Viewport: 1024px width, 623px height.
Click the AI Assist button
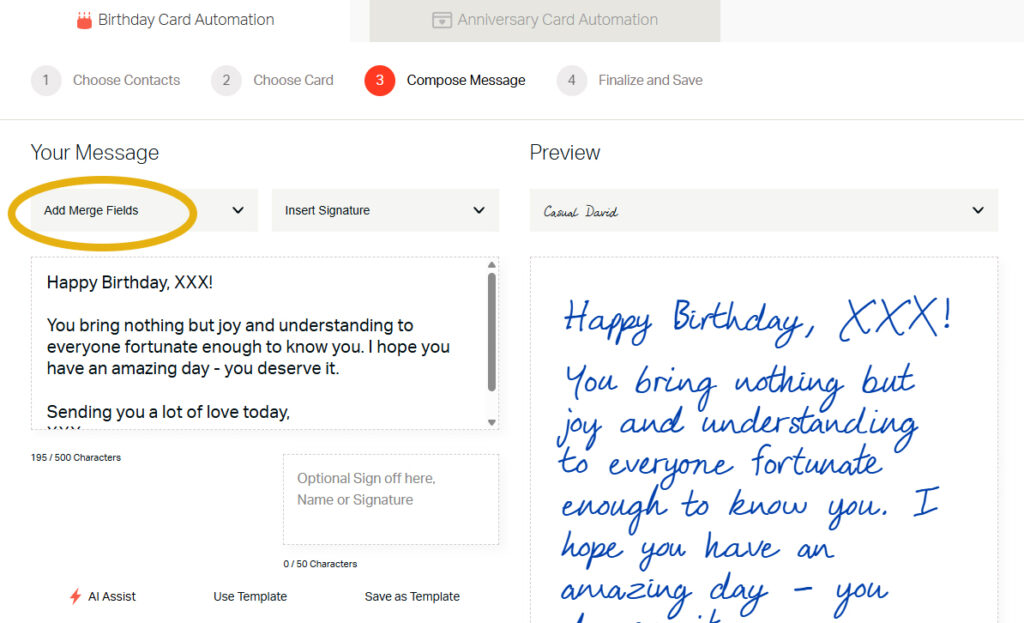click(x=103, y=596)
